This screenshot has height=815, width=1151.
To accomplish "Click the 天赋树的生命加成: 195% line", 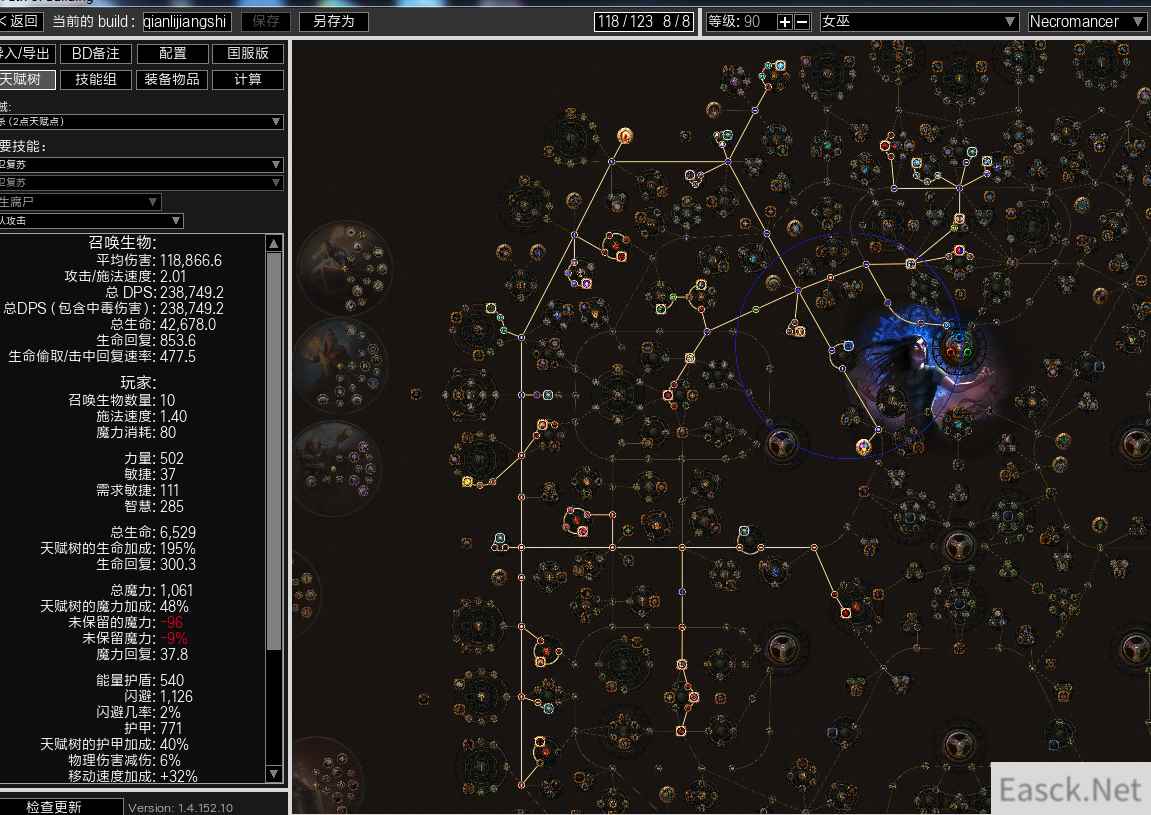I will click(x=117, y=548).
